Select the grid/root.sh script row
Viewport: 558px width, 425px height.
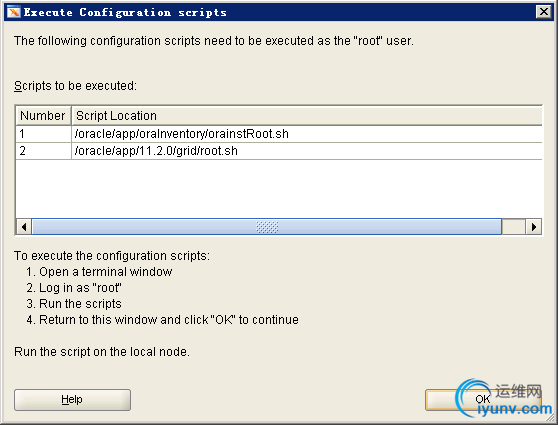[279, 151]
